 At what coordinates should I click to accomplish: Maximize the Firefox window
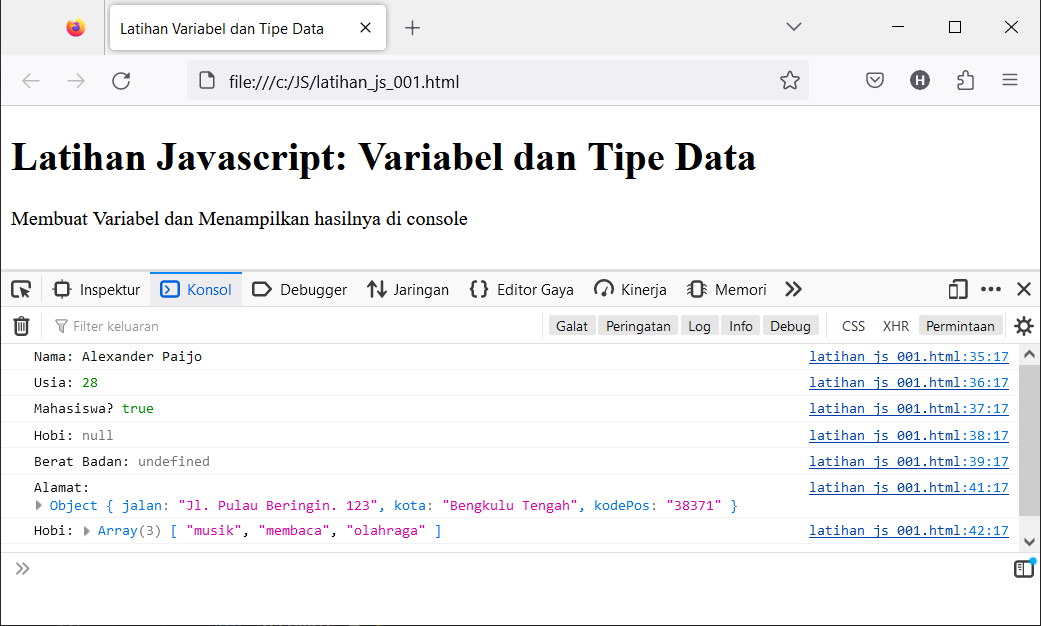tap(955, 27)
